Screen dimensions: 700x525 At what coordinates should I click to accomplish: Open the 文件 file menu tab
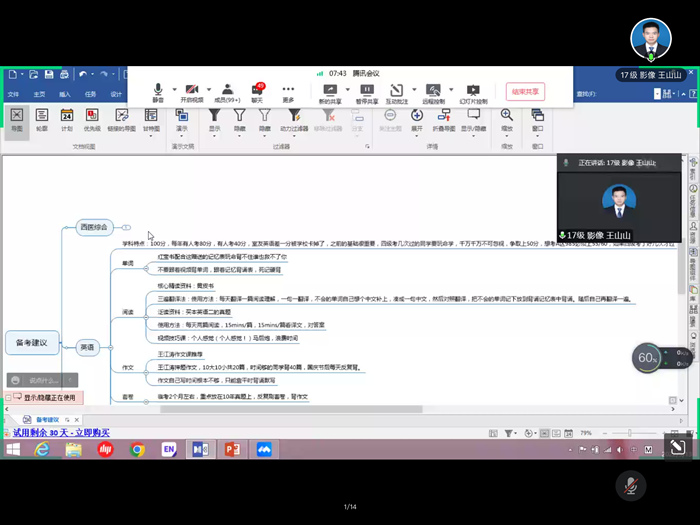14,94
